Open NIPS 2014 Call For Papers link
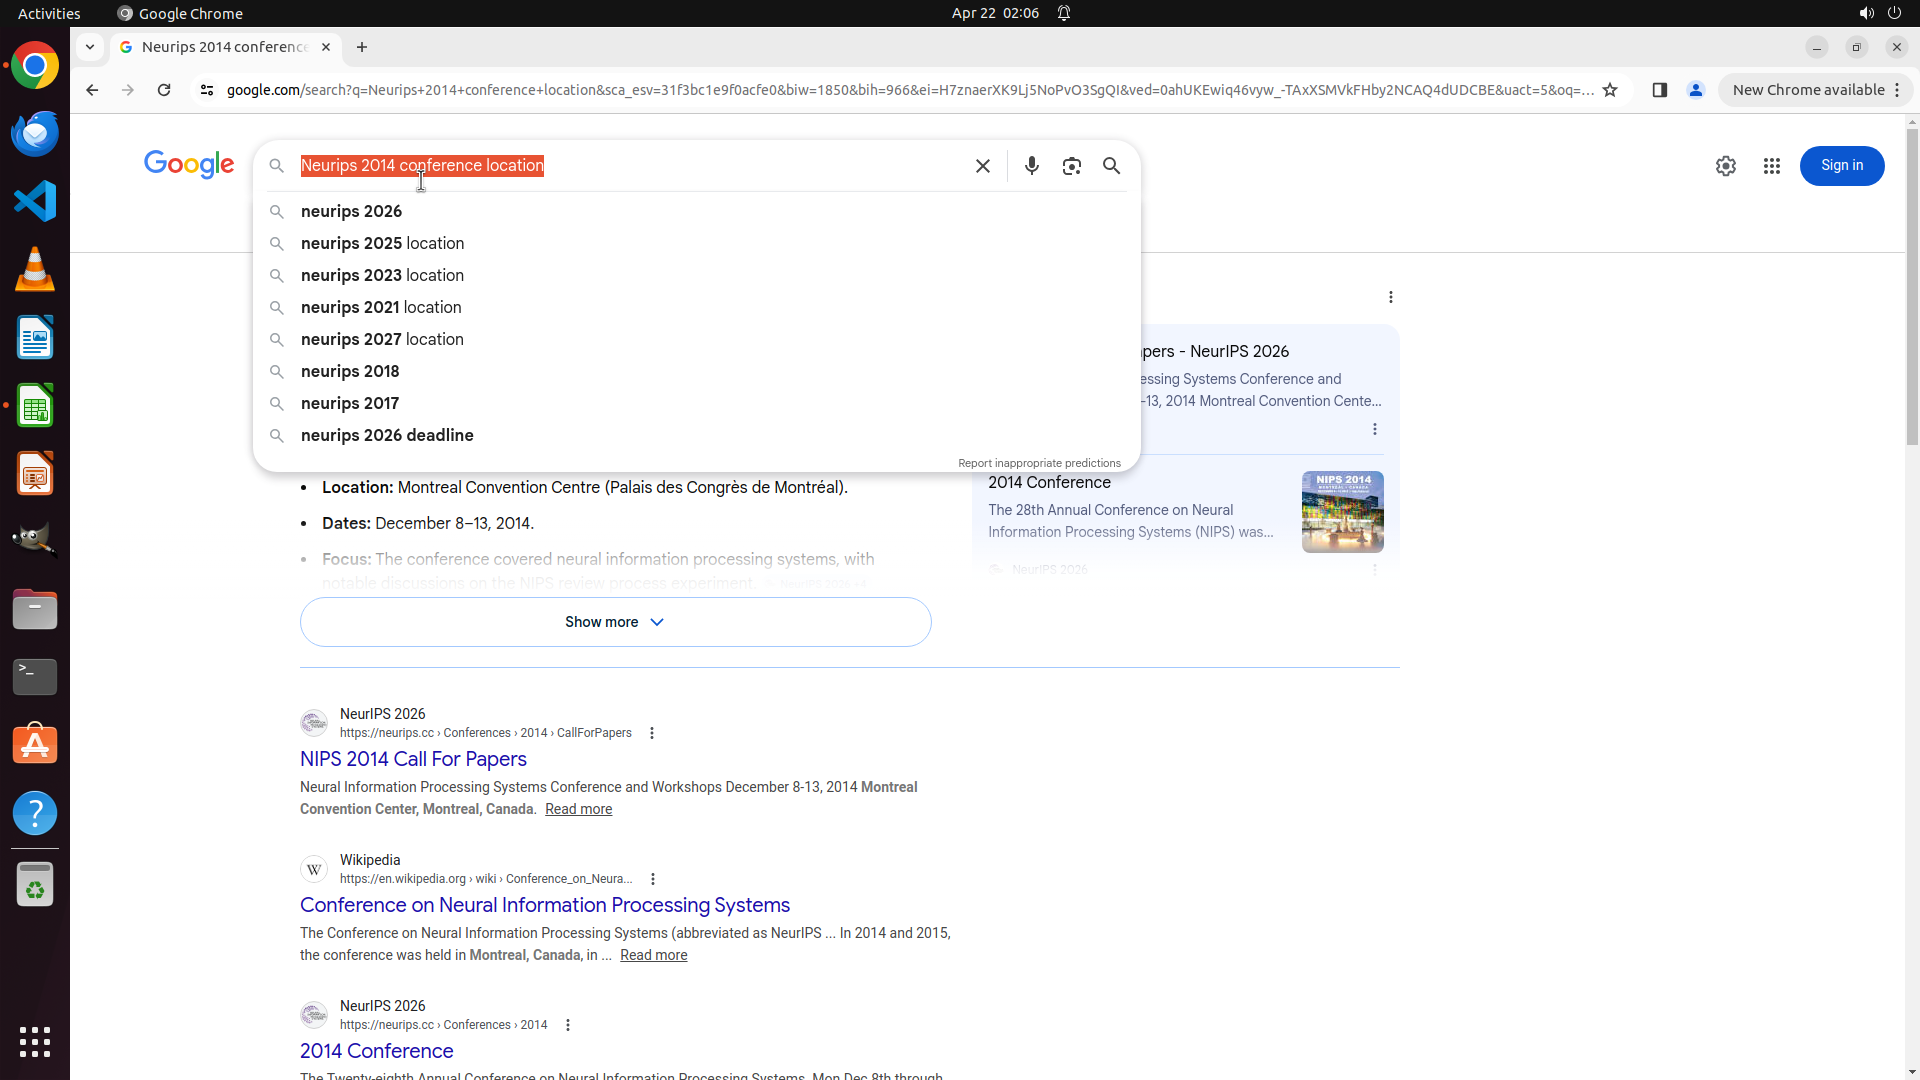The width and height of the screenshot is (1920, 1080). tap(413, 759)
